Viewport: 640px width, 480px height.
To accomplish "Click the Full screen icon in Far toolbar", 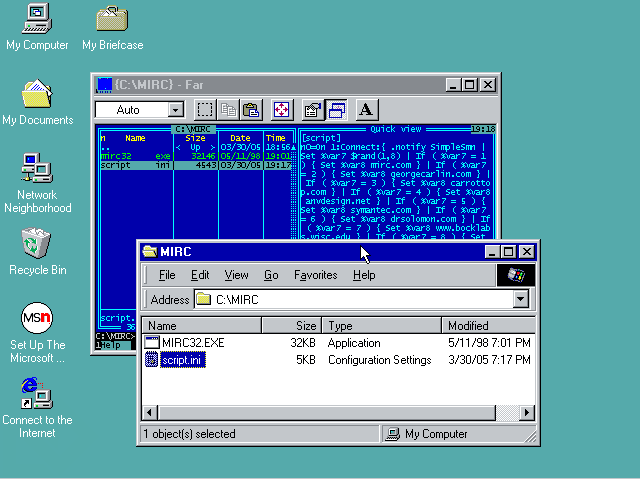I will click(x=282, y=110).
